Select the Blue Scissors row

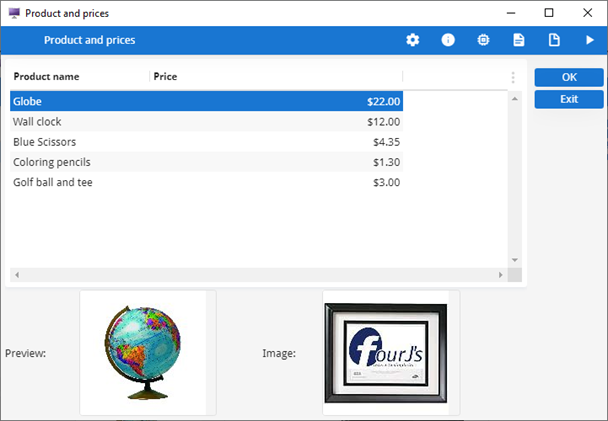tap(206, 142)
